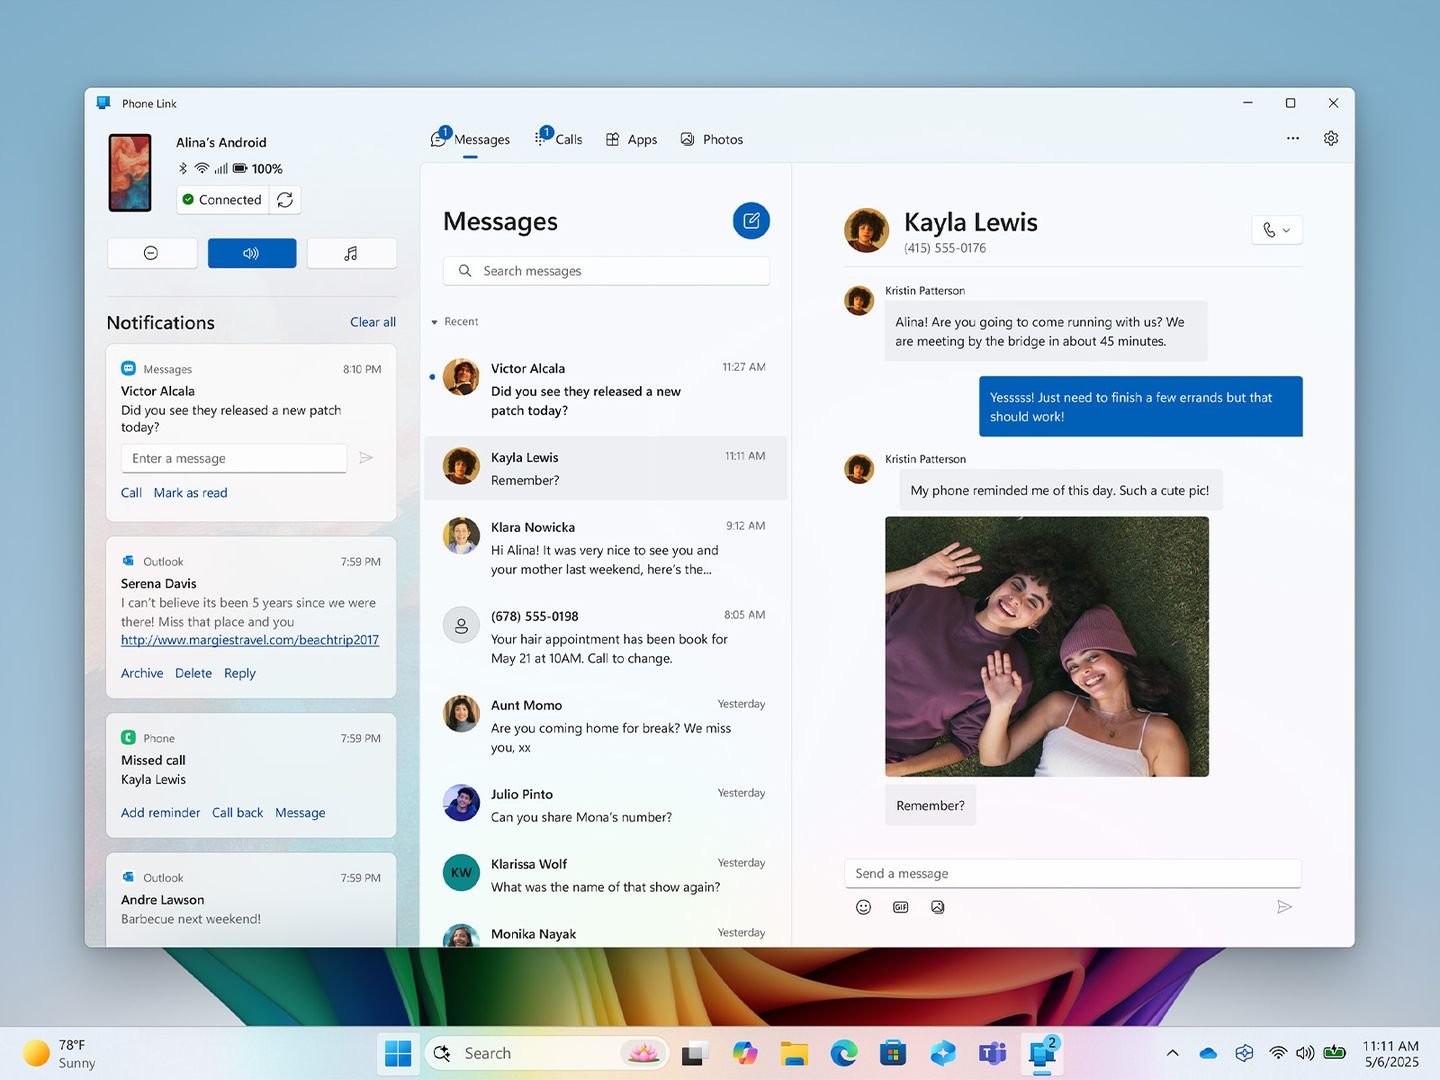Enable Do Not Disturb on phone
Viewport: 1440px width, 1080px height.
pos(151,253)
